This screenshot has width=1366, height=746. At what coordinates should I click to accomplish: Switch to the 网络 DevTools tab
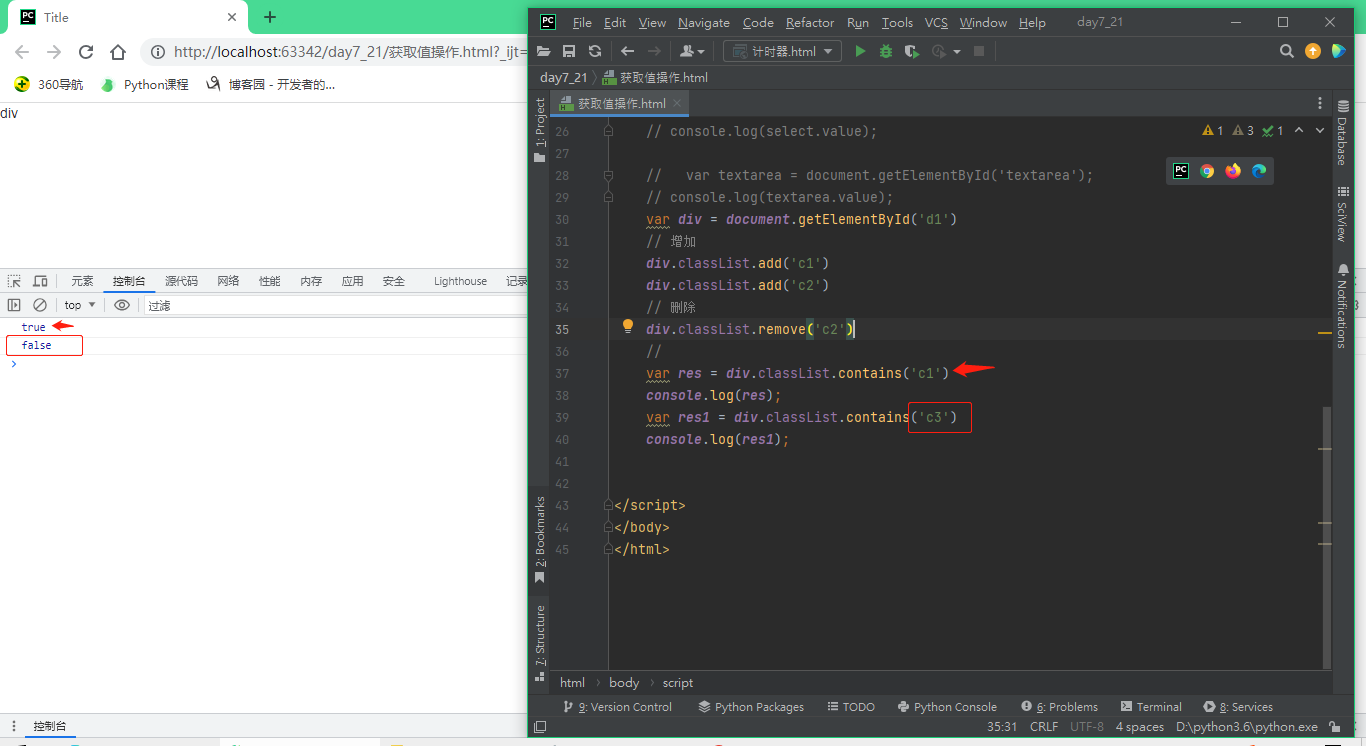(x=228, y=281)
